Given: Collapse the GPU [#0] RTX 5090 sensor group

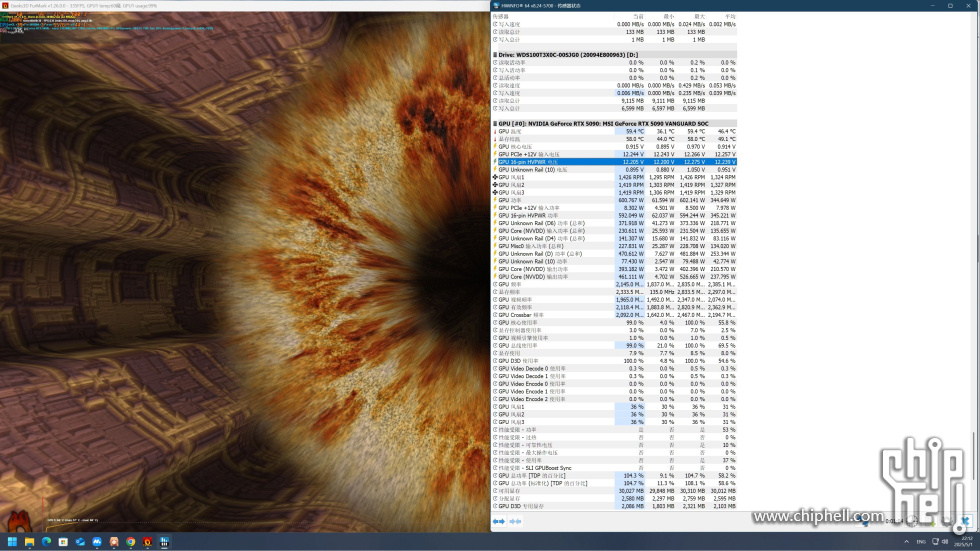Looking at the screenshot, I should [x=495, y=124].
